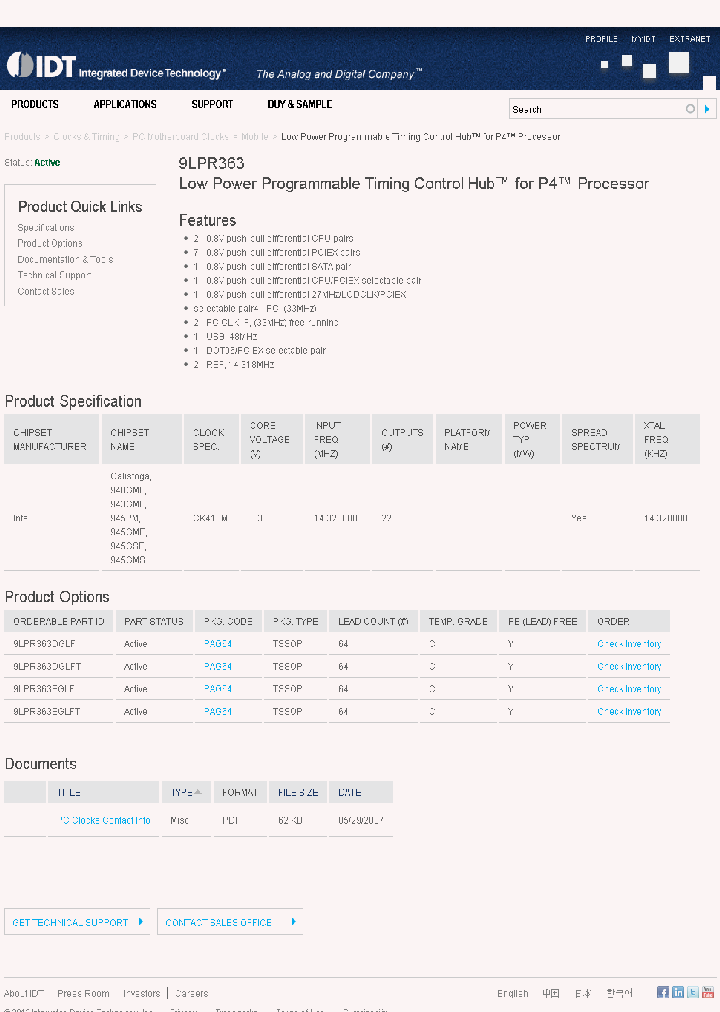This screenshot has height=1012, width=720.
Task: Open PAG64 package code for 9LPR363DGLFT
Action: coord(217,666)
